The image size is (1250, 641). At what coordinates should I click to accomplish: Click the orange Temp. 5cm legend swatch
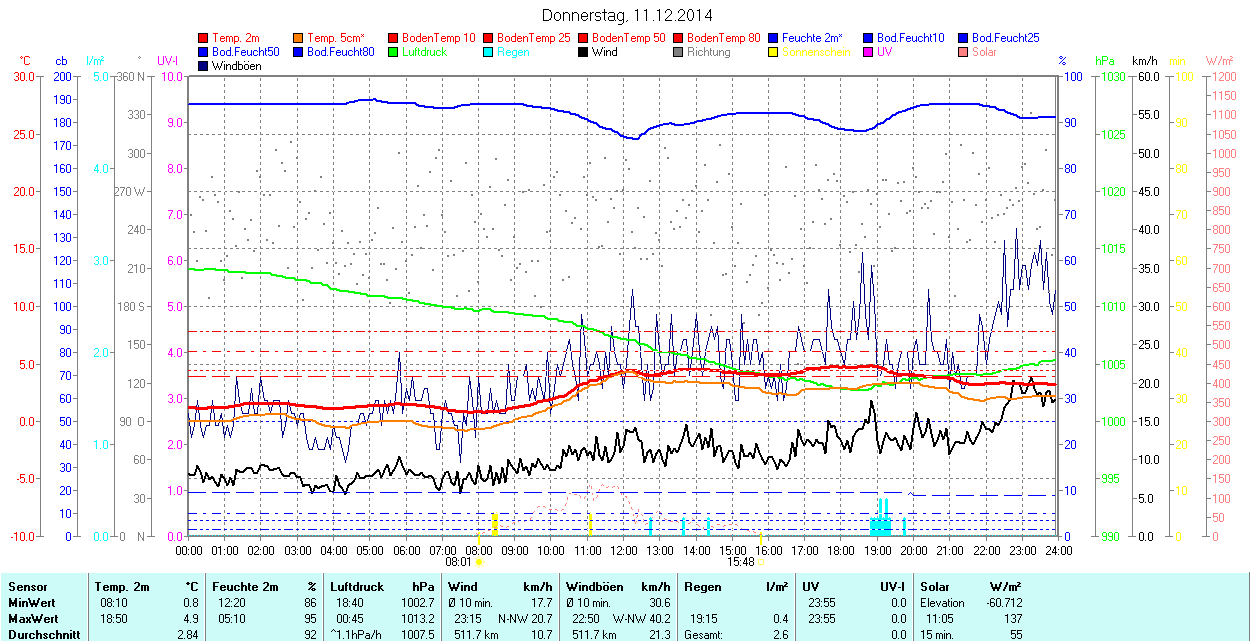pos(300,38)
